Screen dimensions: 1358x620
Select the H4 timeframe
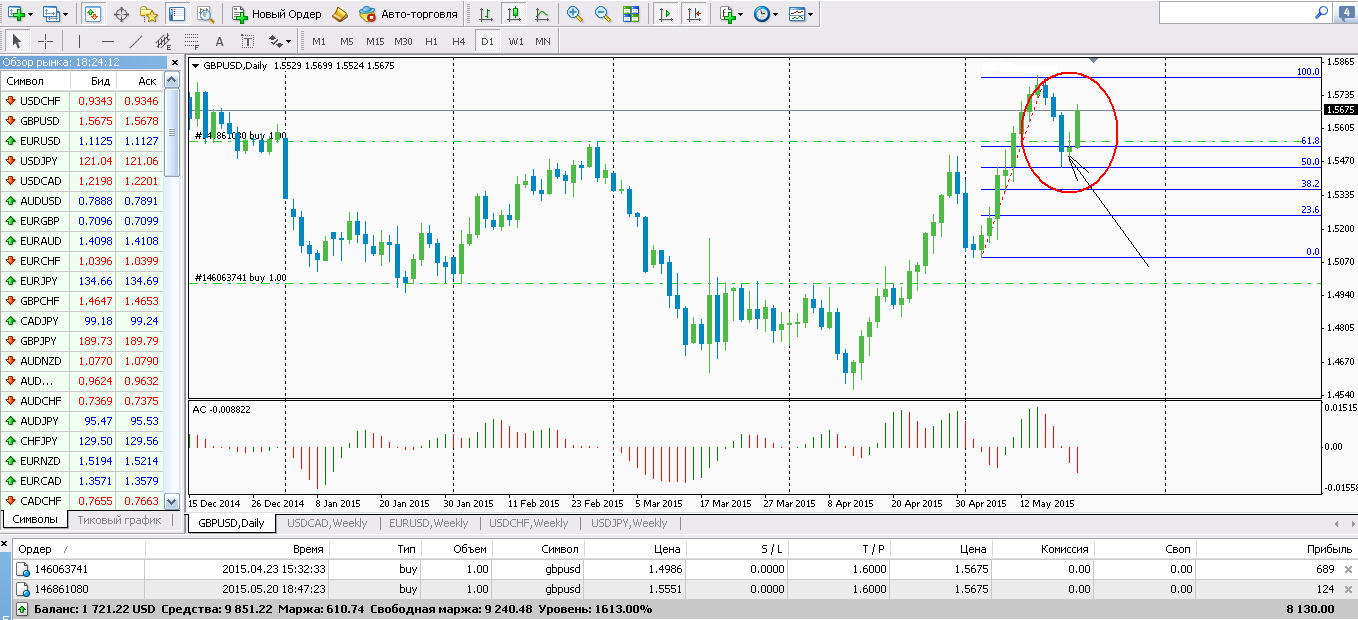coord(458,41)
